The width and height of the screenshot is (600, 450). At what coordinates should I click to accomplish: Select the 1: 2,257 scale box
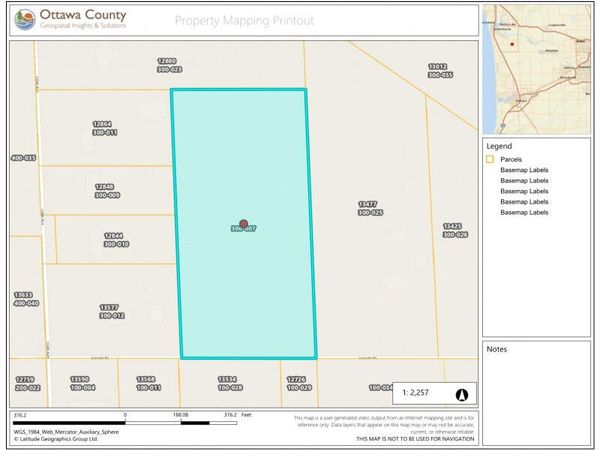tap(416, 393)
